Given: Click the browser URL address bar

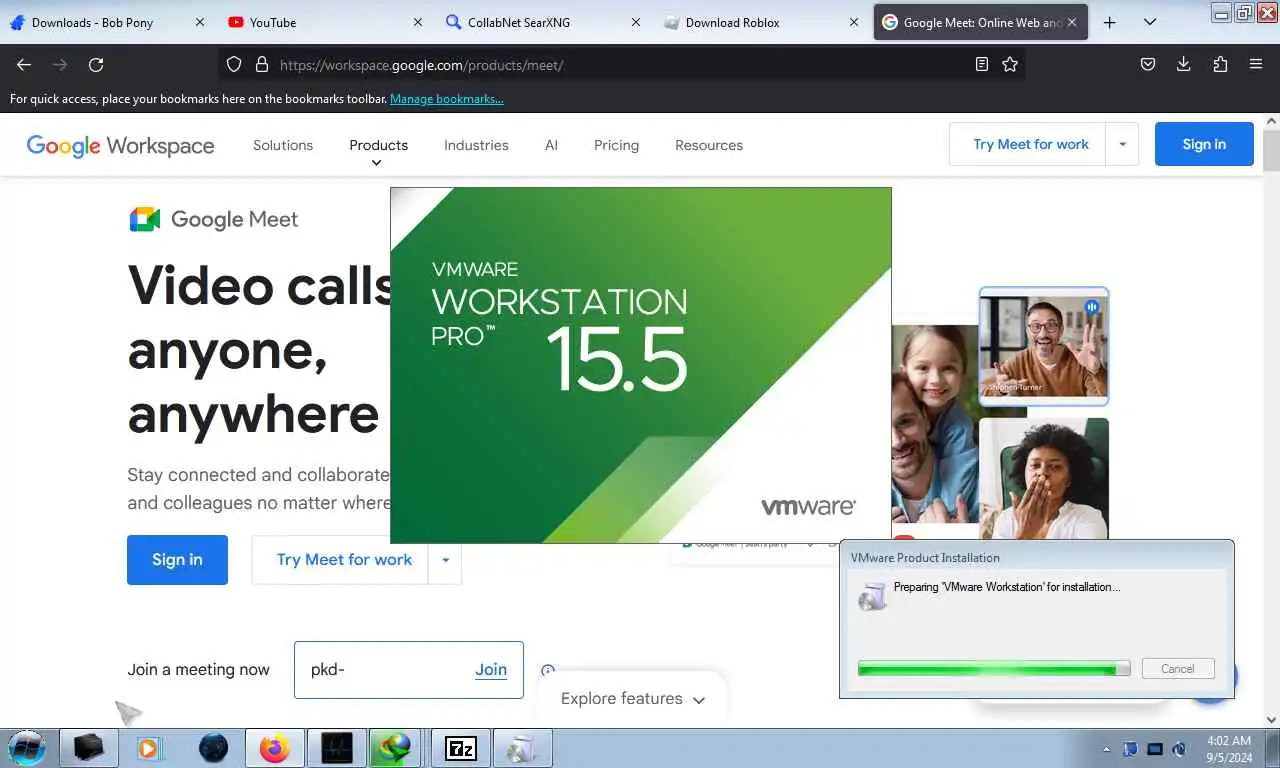Looking at the screenshot, I should [620, 64].
